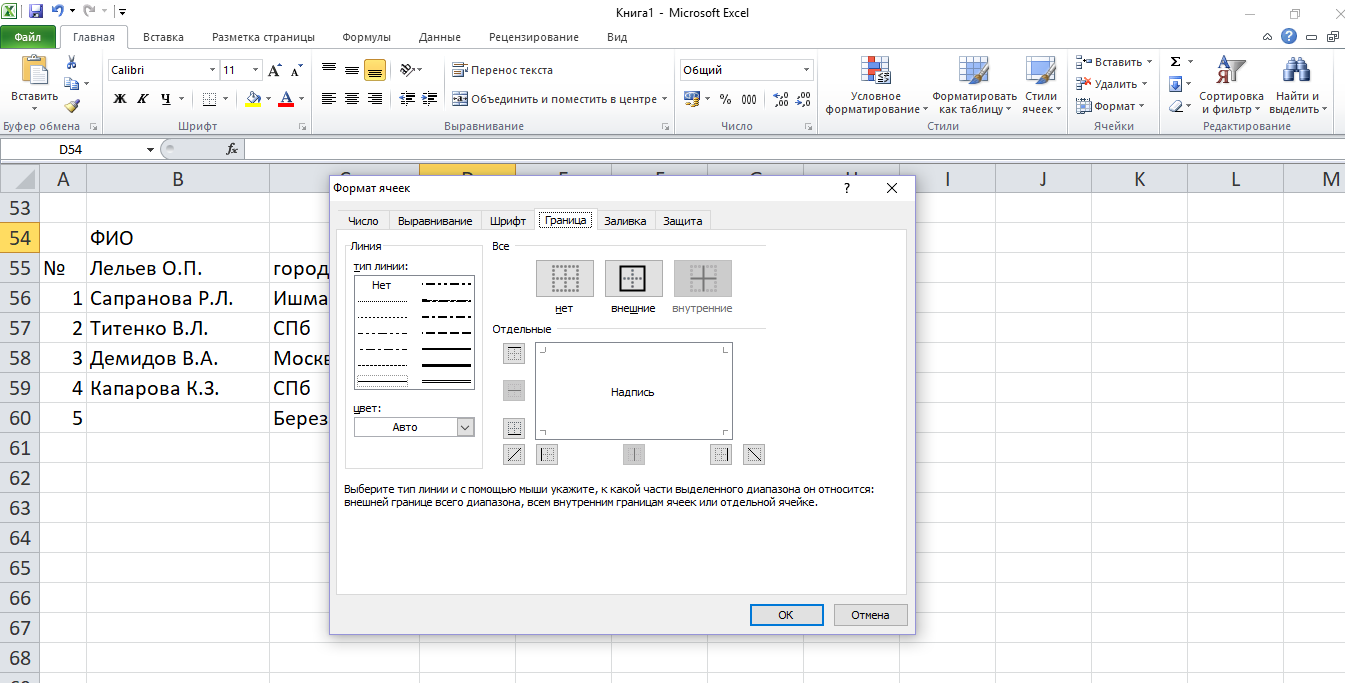
Task: Center text horizontally in the ribbon
Action: click(x=352, y=98)
